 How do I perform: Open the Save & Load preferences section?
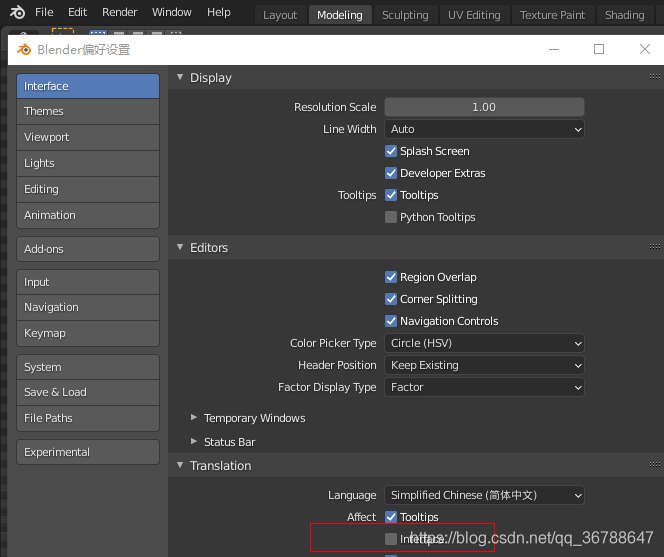pos(88,392)
